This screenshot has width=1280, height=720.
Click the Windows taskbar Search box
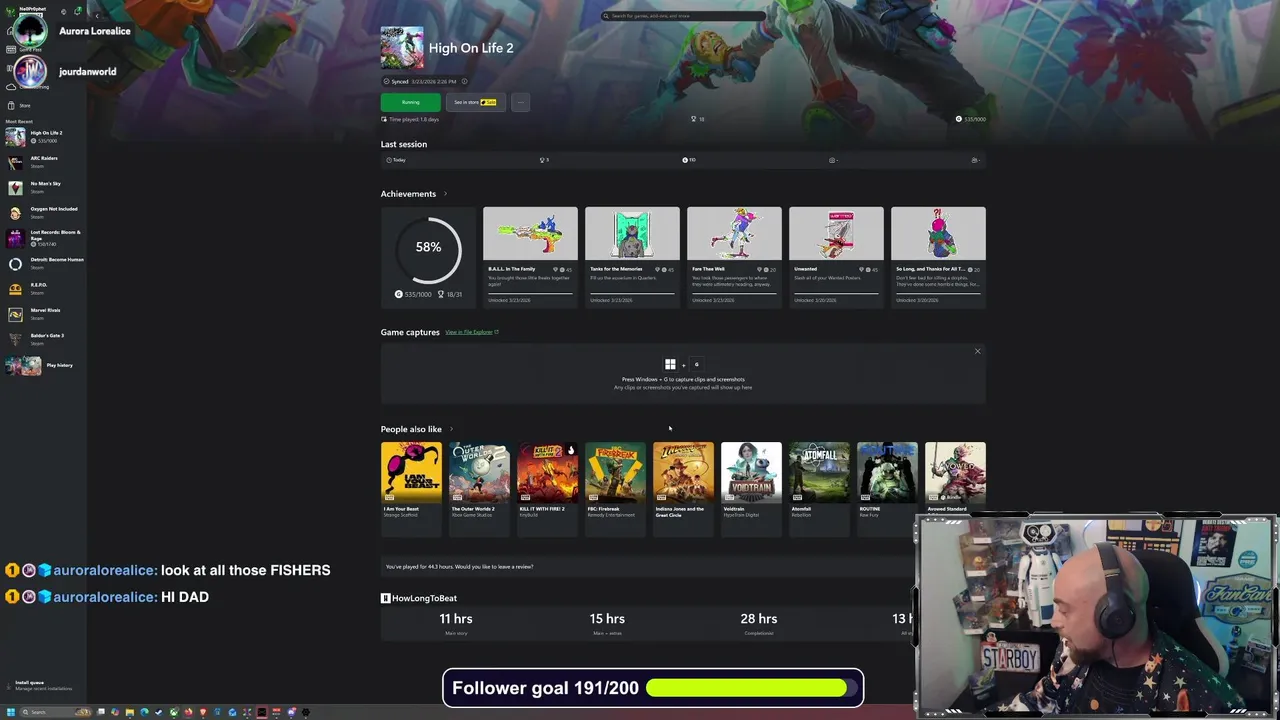tap(56, 712)
